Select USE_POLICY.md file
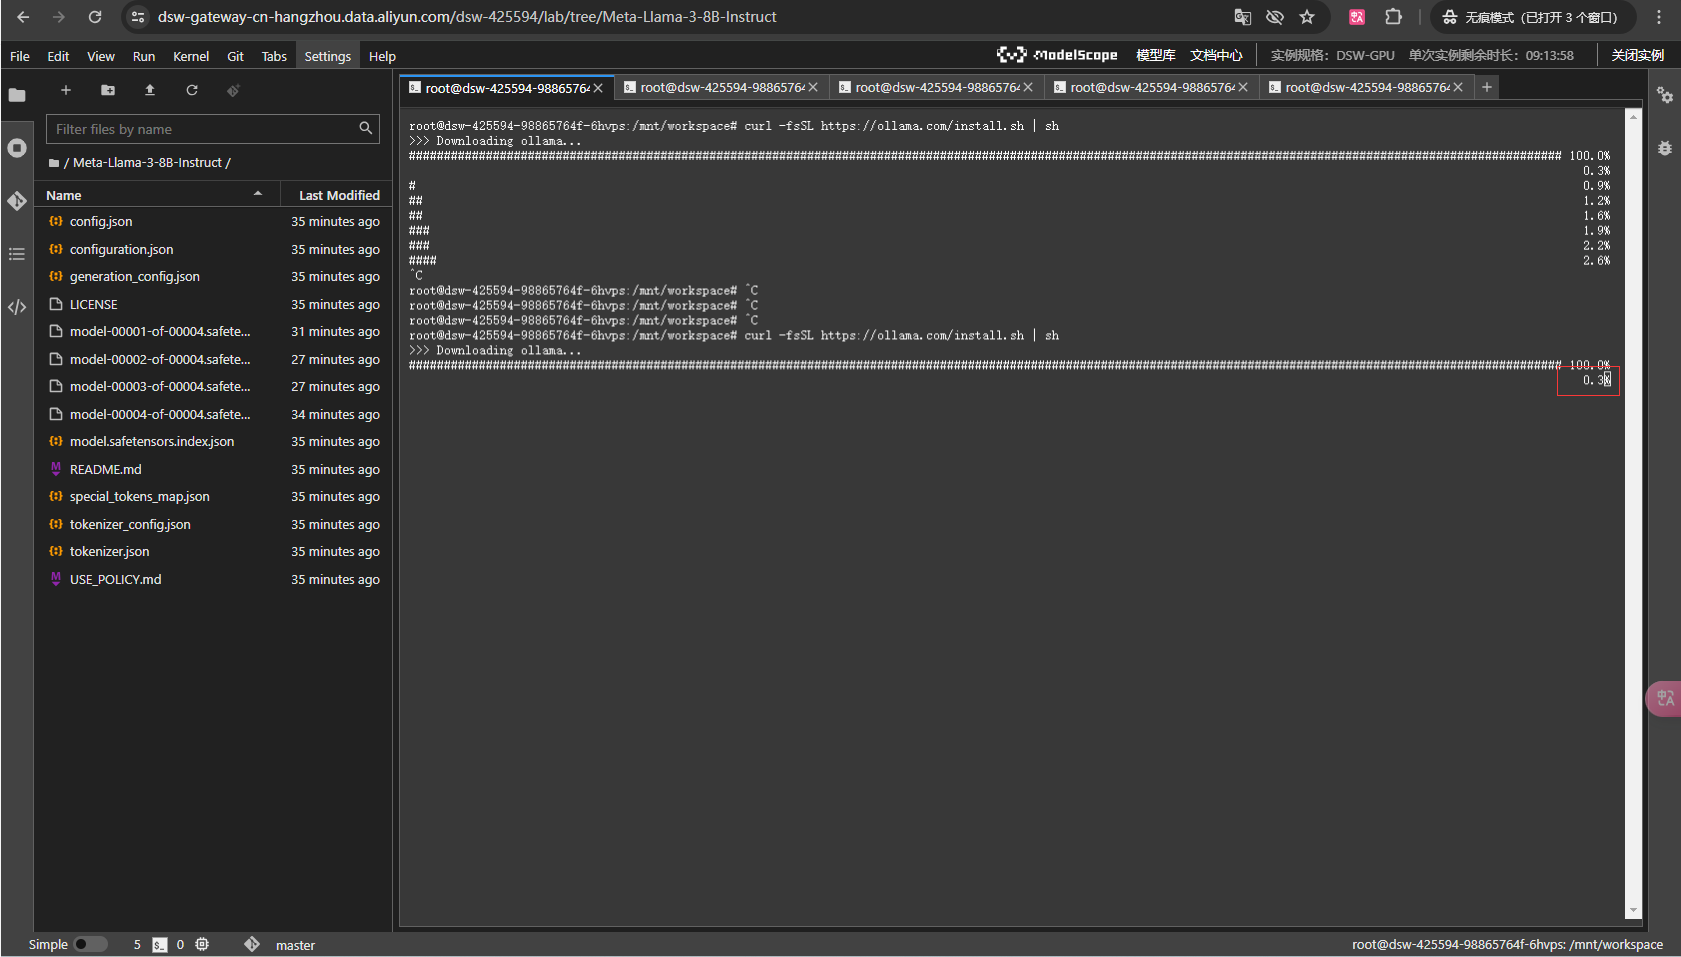This screenshot has height=957, width=1681. [213, 579]
